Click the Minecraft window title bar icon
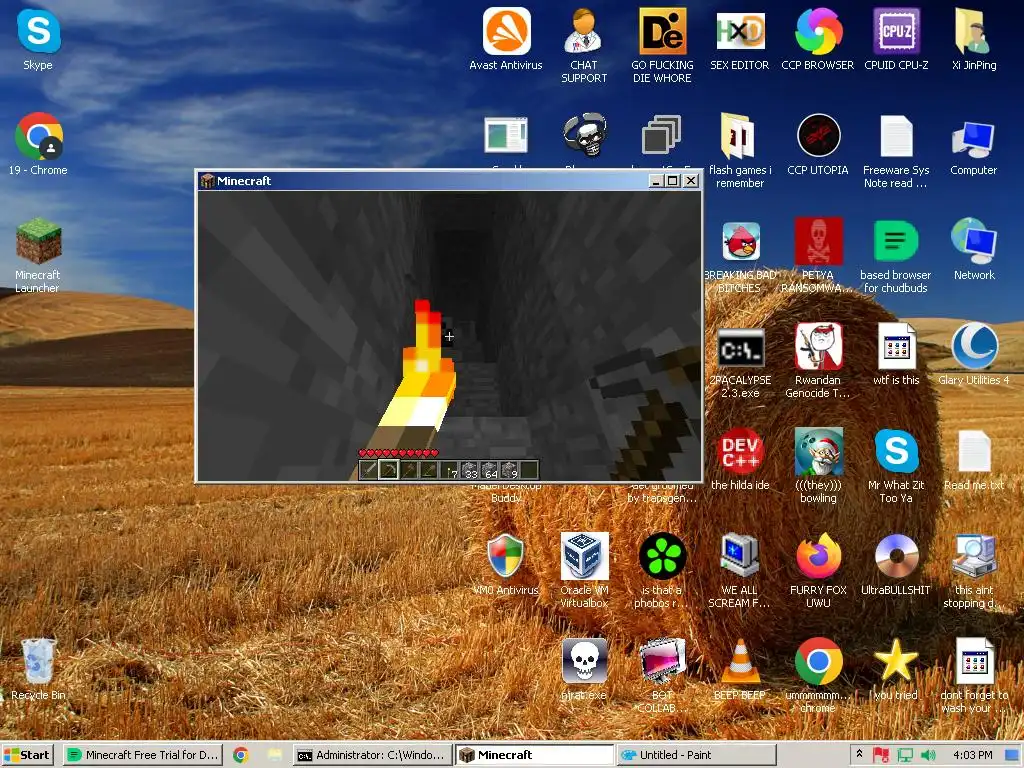 click(x=208, y=181)
